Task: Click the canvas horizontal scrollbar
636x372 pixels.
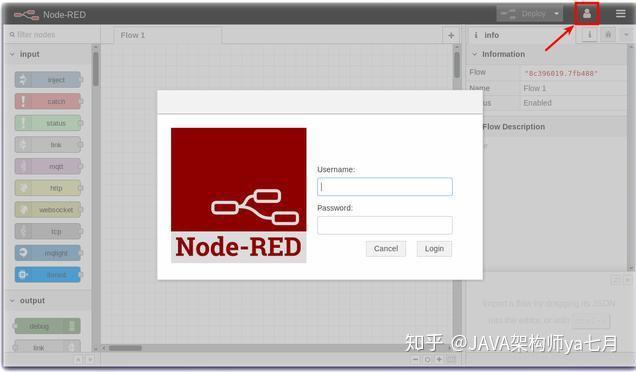Action: [125, 348]
